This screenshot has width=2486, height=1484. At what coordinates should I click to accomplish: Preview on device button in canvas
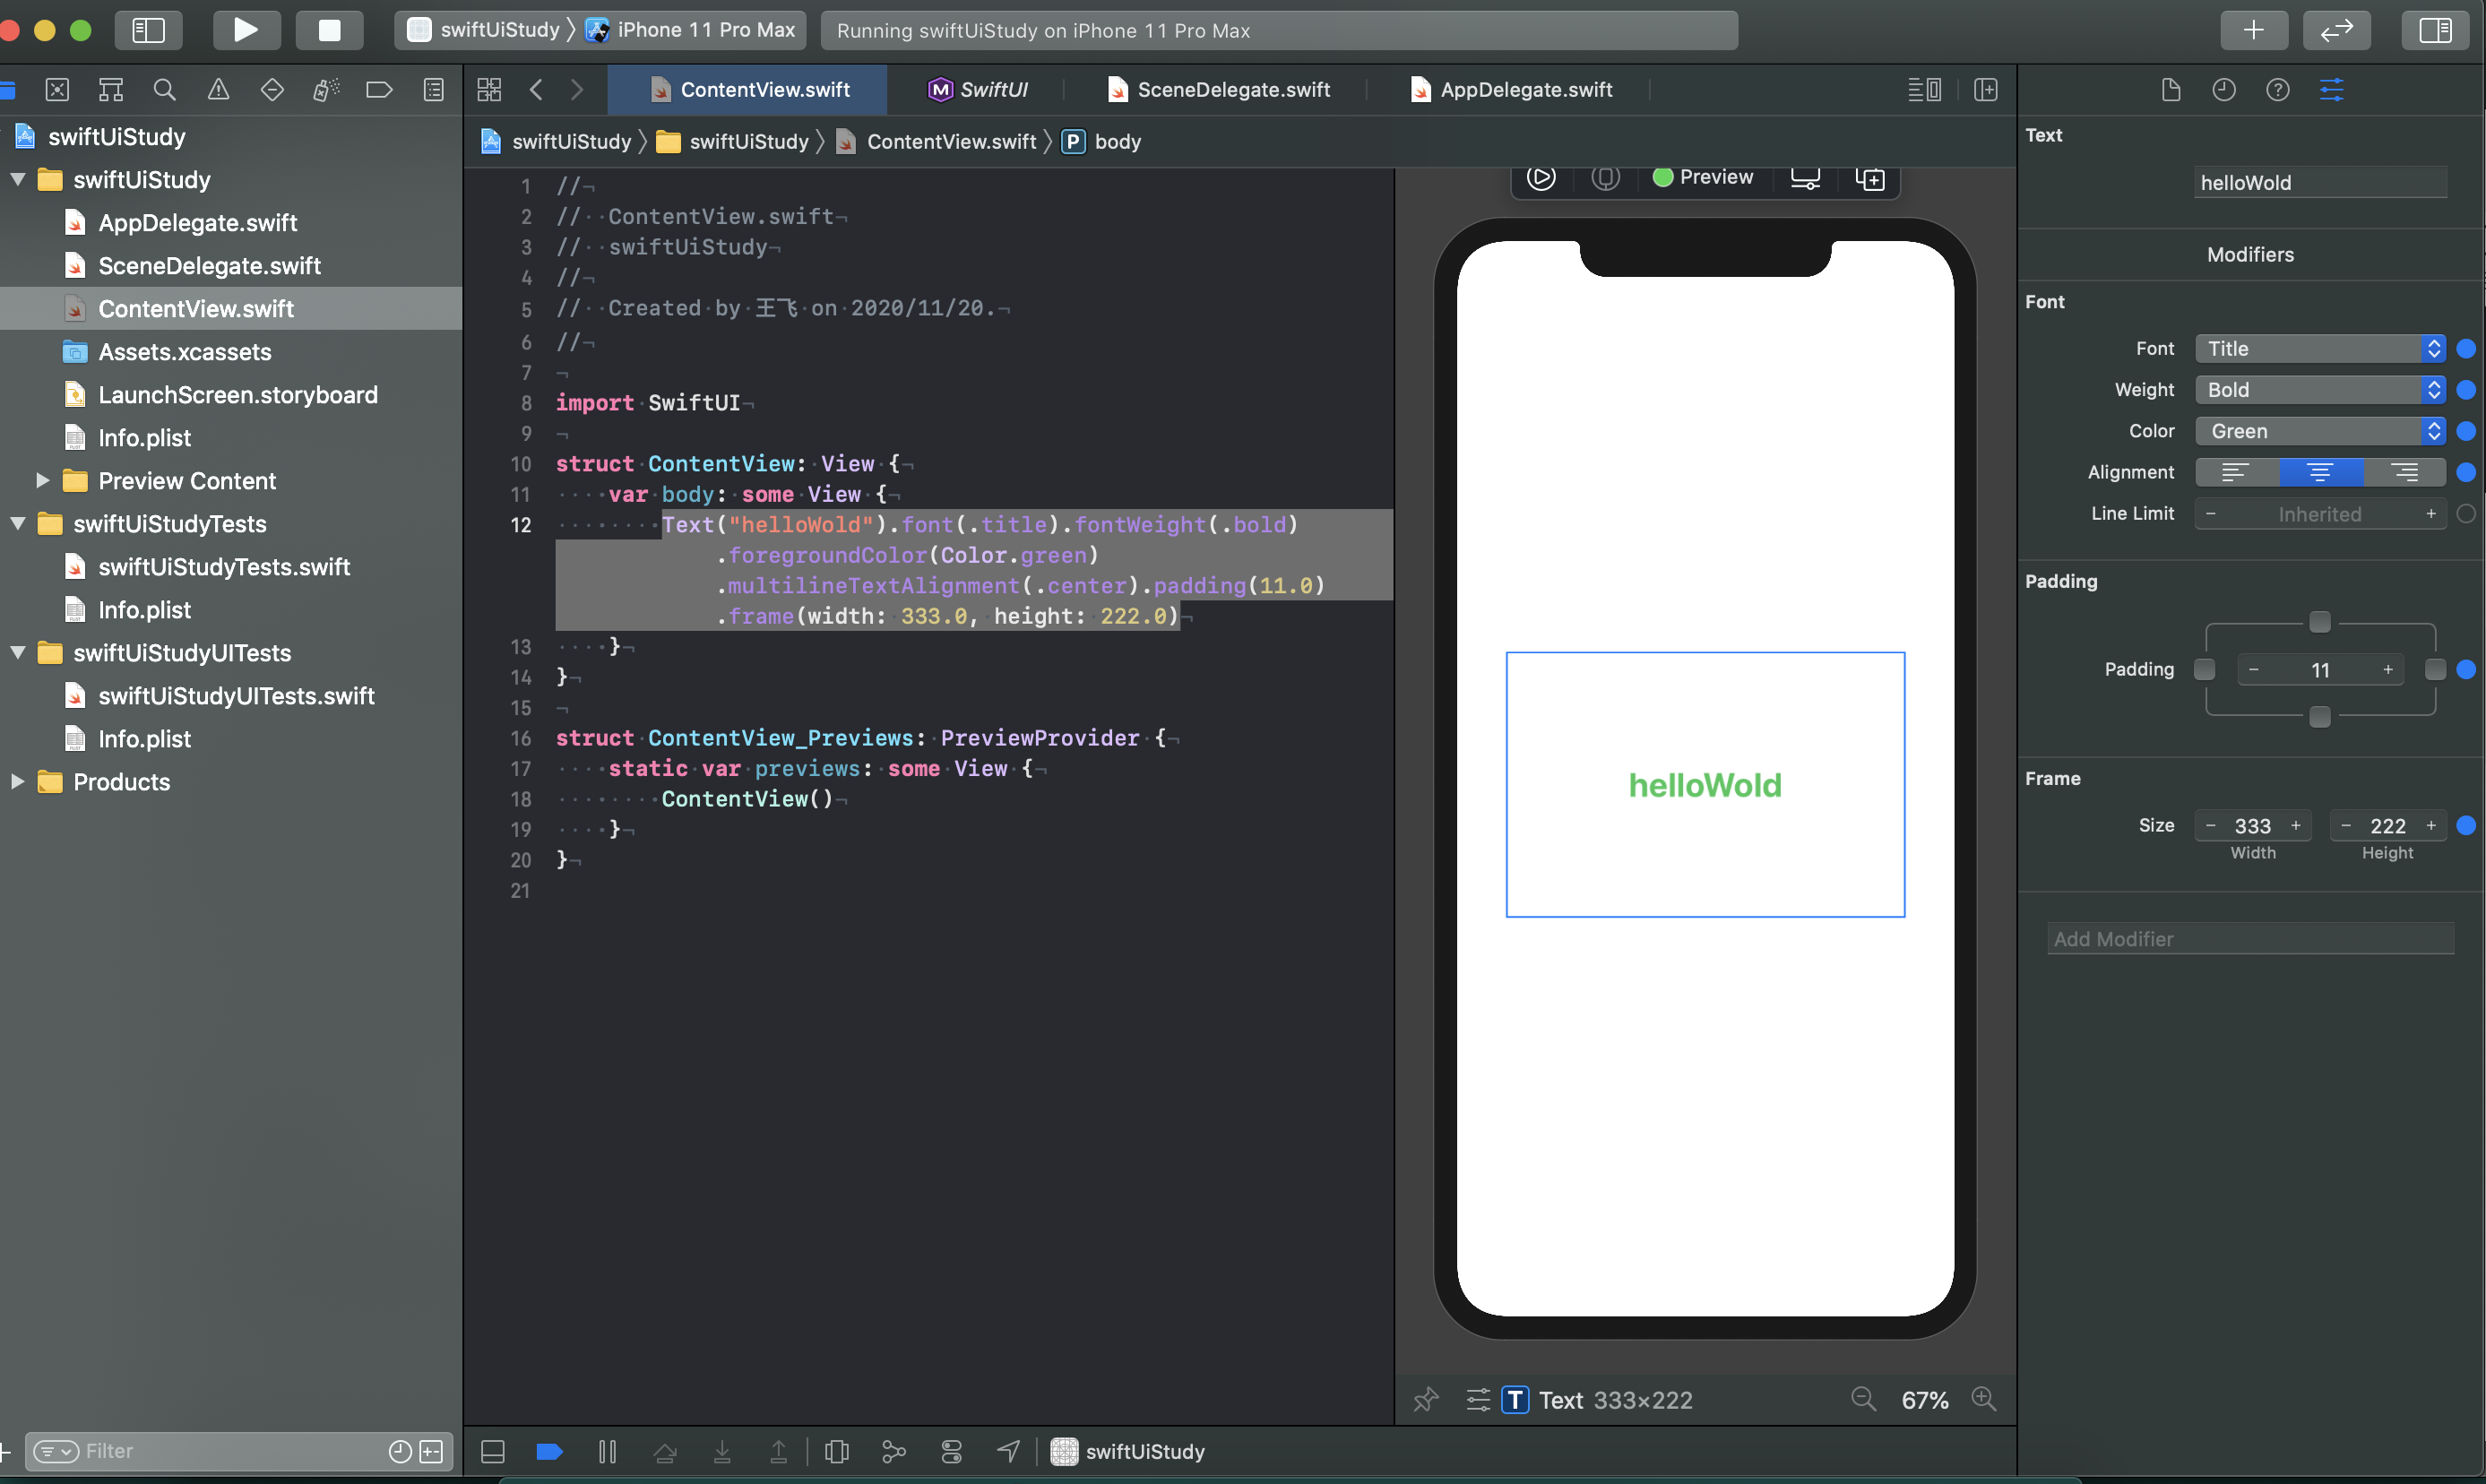[x=1805, y=178]
